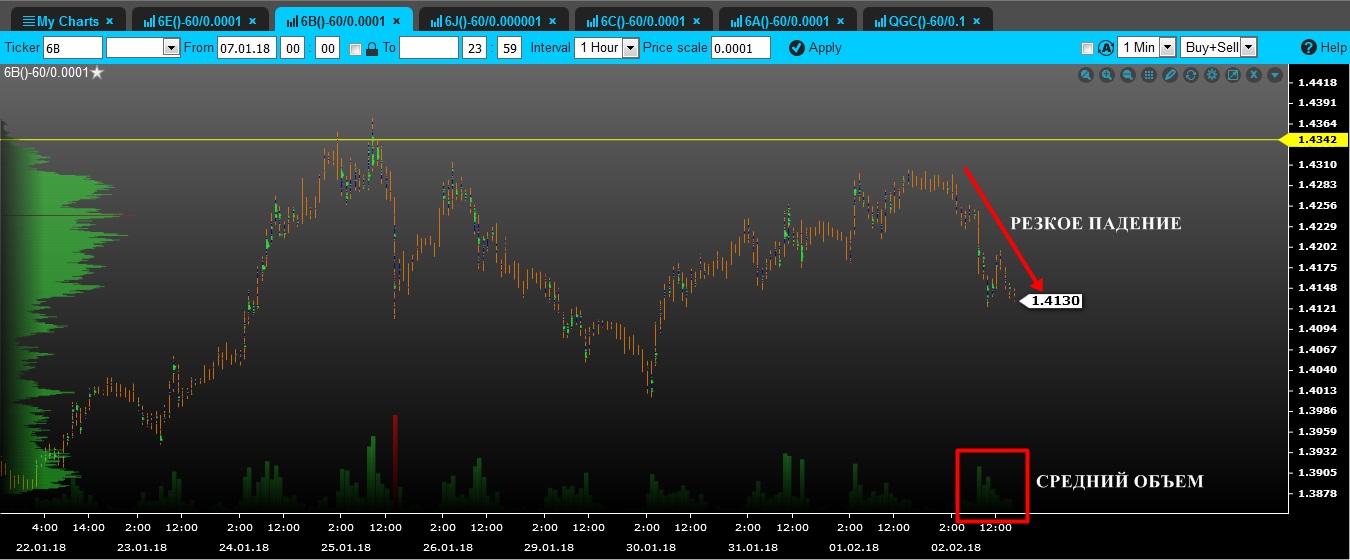This screenshot has width=1350, height=560.
Task: Click the From date field 07.01.18
Action: tap(246, 47)
